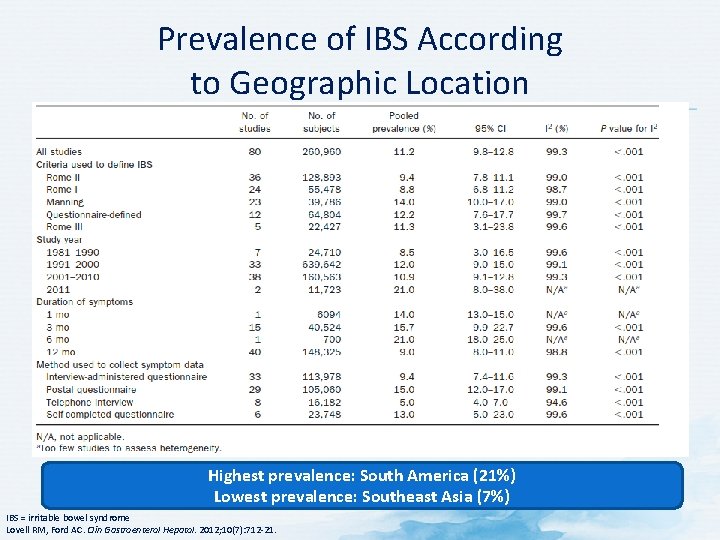Click the subjects value '113,978'
Viewport: 720px width, 540px height.
point(321,377)
